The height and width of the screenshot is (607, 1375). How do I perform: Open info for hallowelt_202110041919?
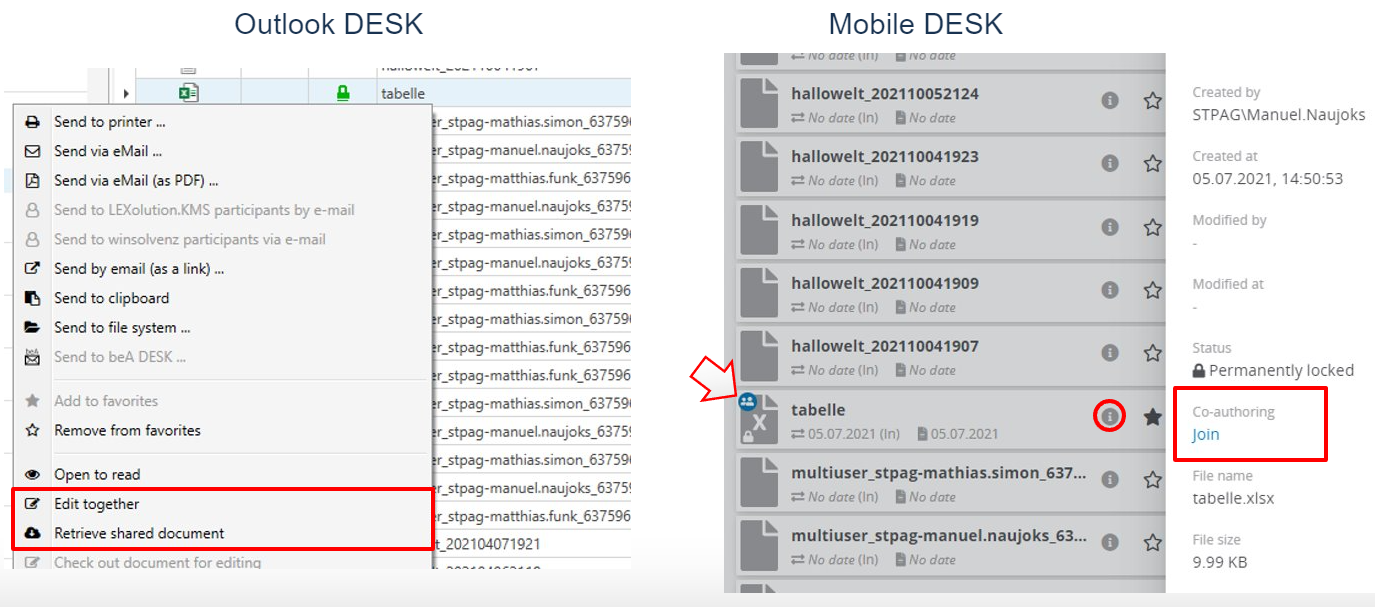(1109, 227)
